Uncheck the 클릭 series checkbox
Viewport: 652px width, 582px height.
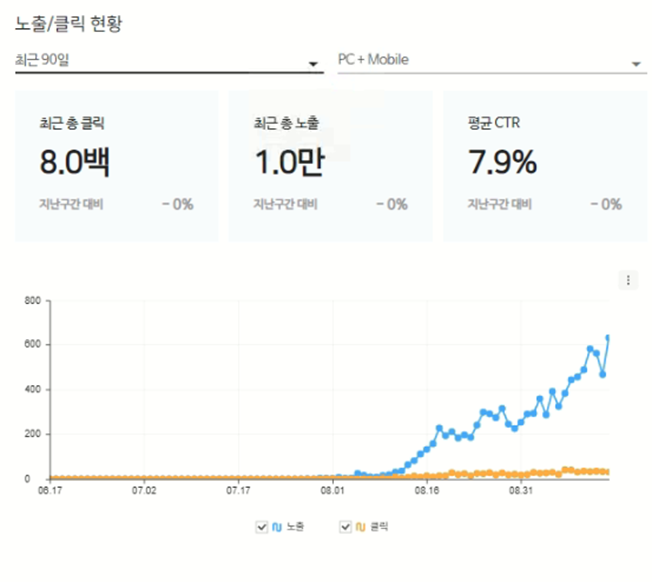346,525
